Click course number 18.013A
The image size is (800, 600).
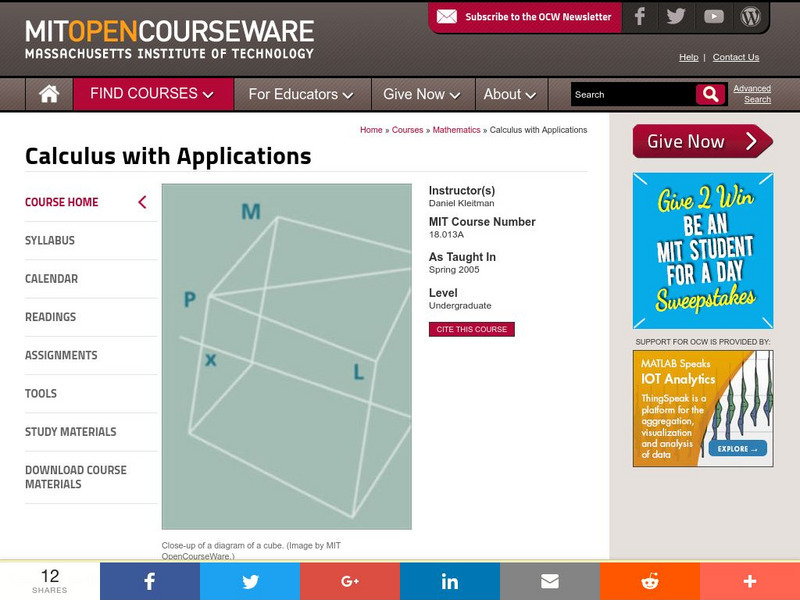tap(446, 235)
